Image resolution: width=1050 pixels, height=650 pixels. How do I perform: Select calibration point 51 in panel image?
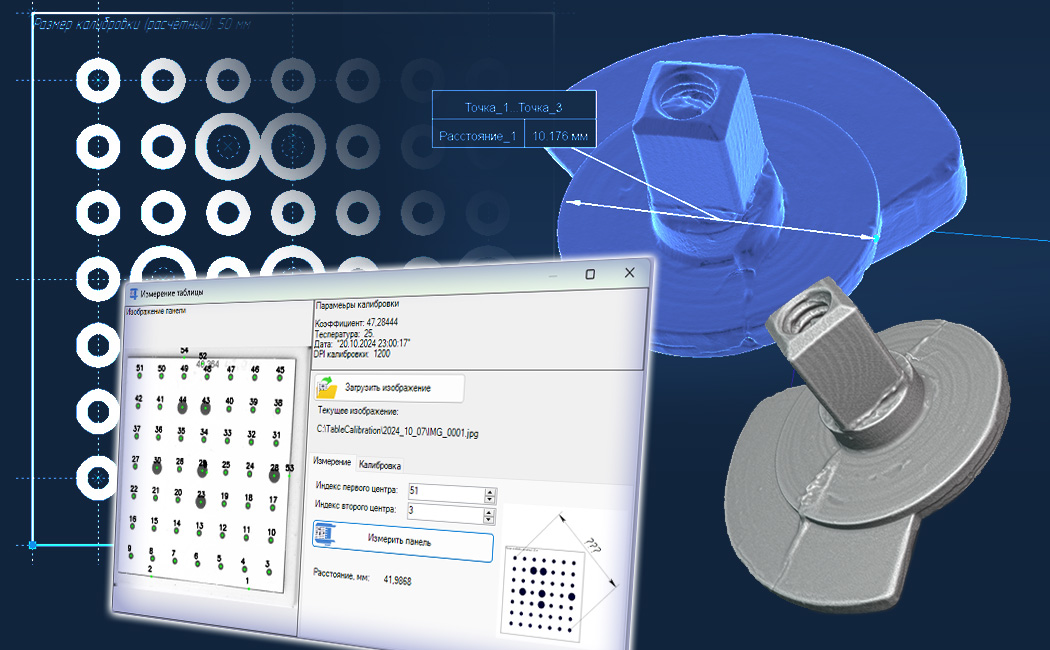point(139,372)
